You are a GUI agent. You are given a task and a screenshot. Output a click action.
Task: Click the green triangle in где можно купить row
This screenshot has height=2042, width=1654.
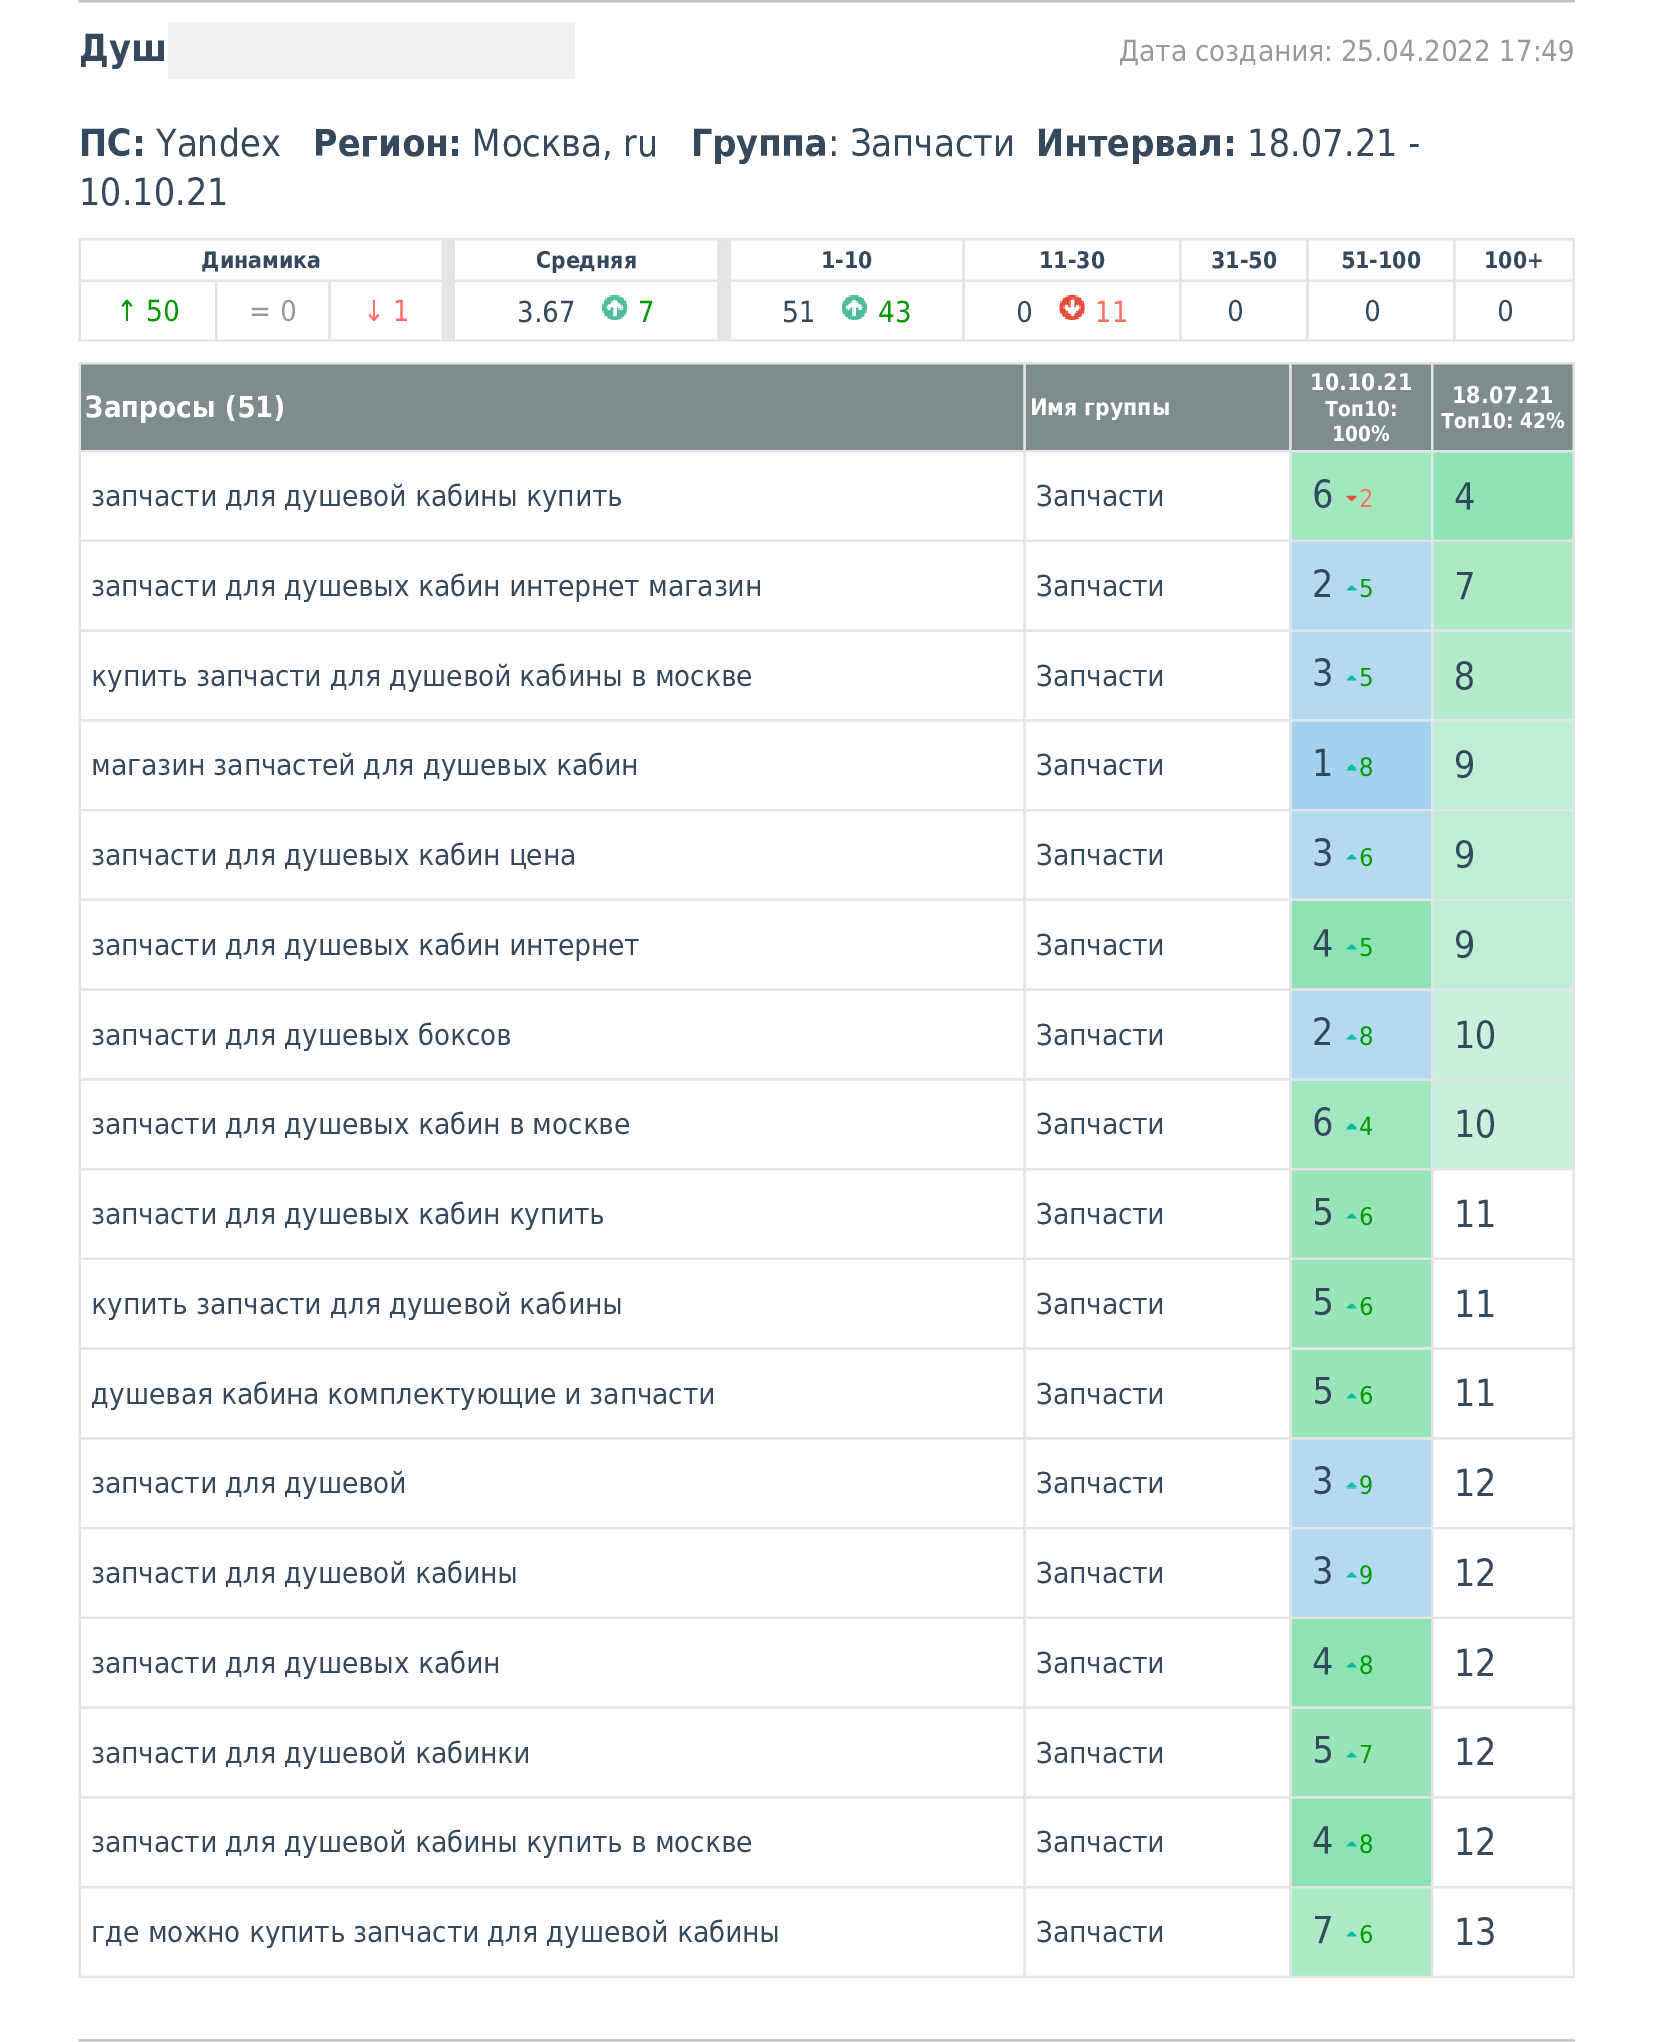[1351, 1935]
